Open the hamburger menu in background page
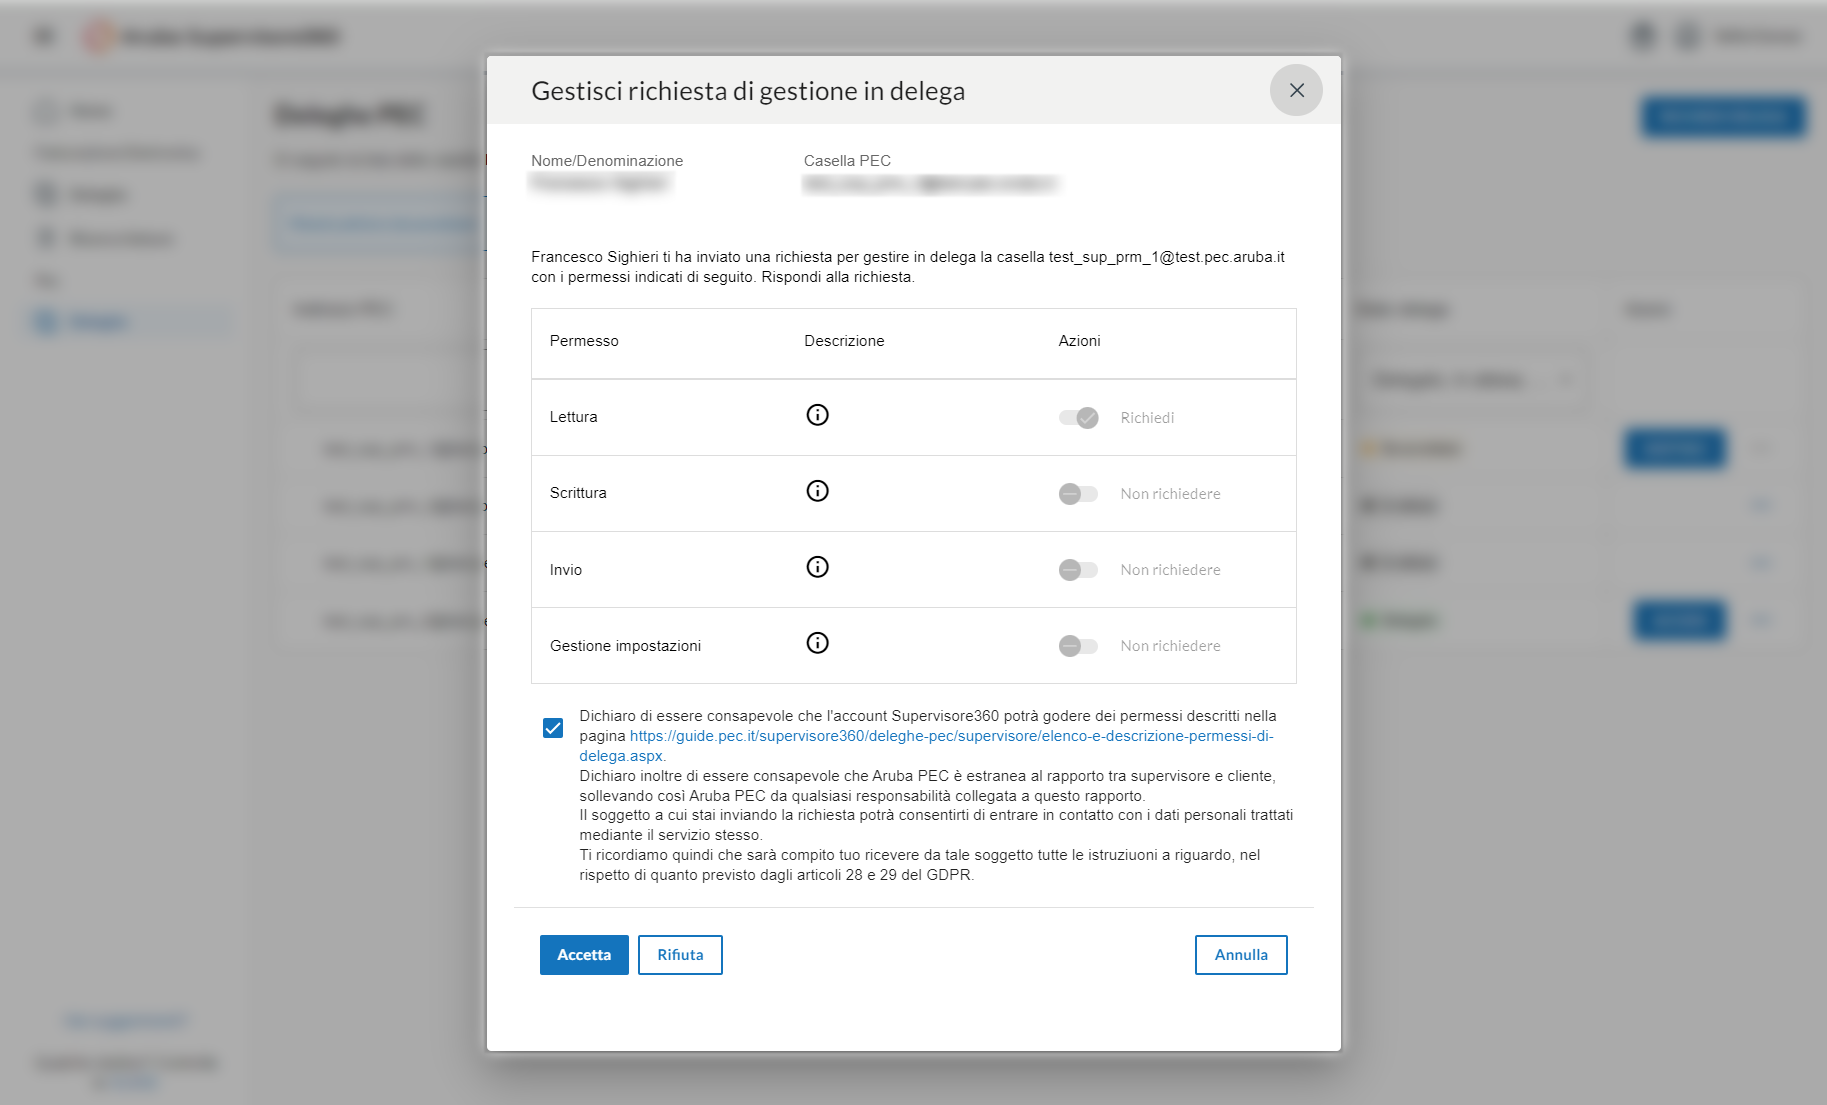 point(44,37)
